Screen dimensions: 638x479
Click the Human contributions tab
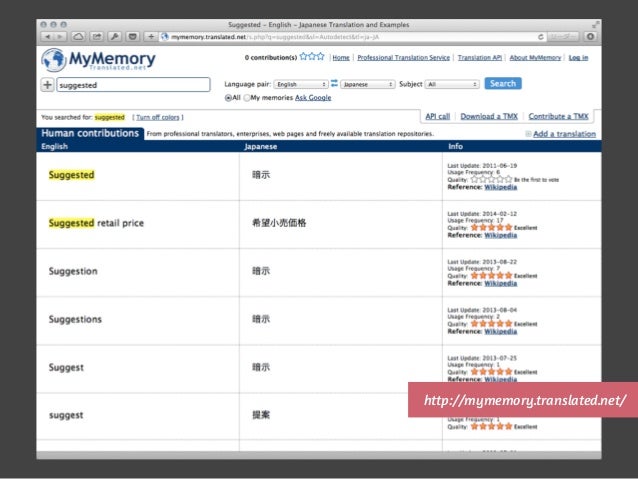tap(90, 133)
